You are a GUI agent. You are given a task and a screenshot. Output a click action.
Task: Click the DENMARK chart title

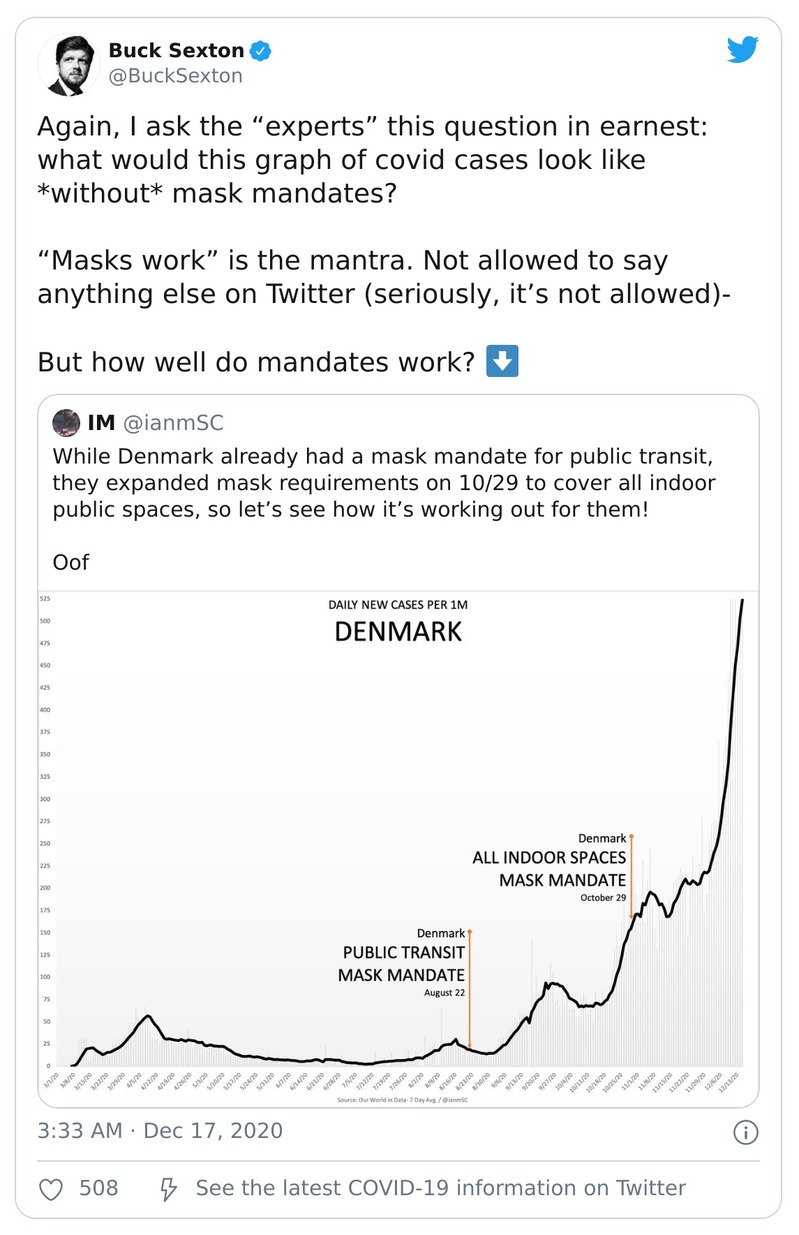pyautogui.click(x=397, y=632)
